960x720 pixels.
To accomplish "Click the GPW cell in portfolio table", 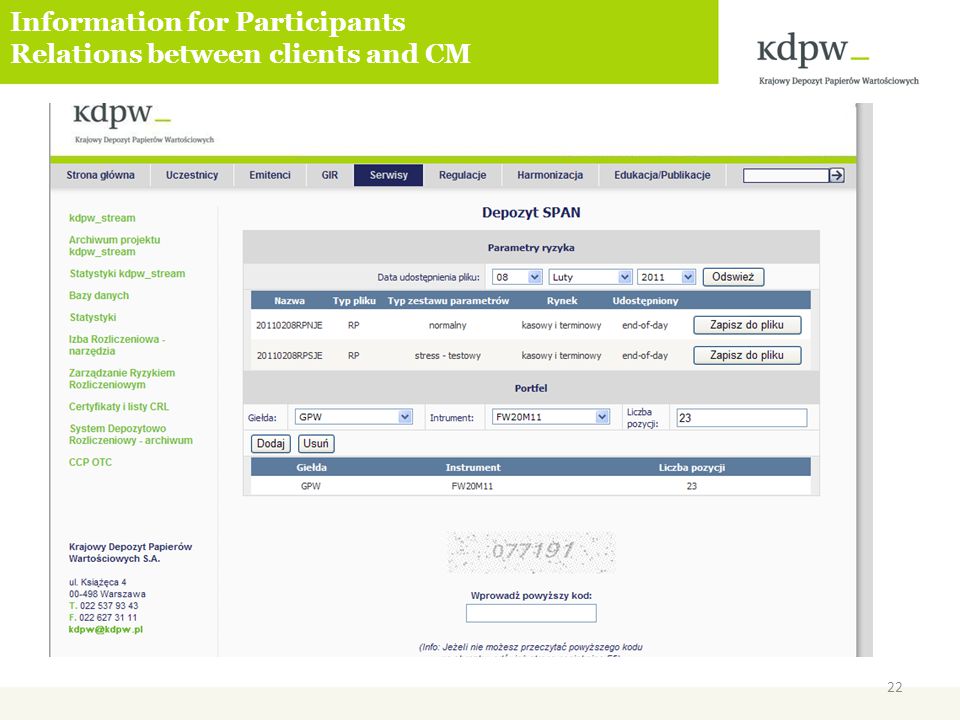I will pyautogui.click(x=310, y=486).
